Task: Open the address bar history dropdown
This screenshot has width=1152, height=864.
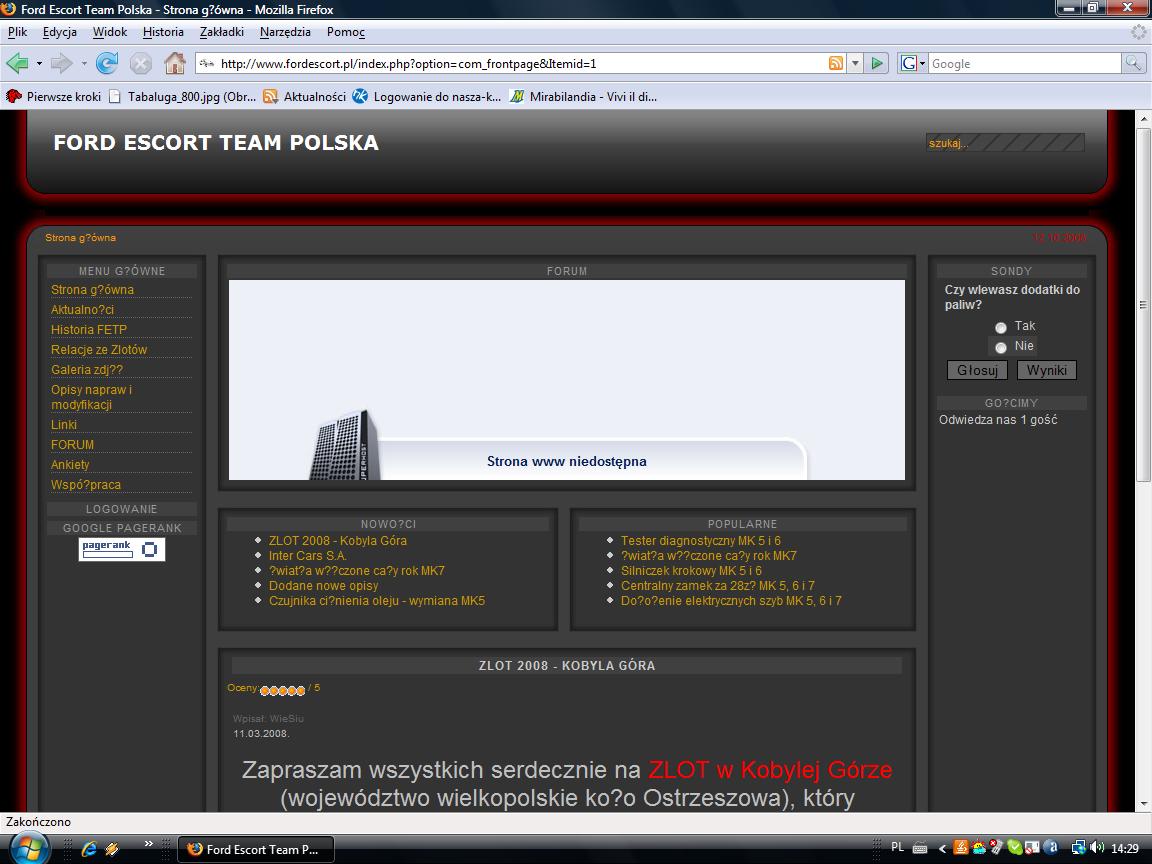Action: (x=855, y=63)
